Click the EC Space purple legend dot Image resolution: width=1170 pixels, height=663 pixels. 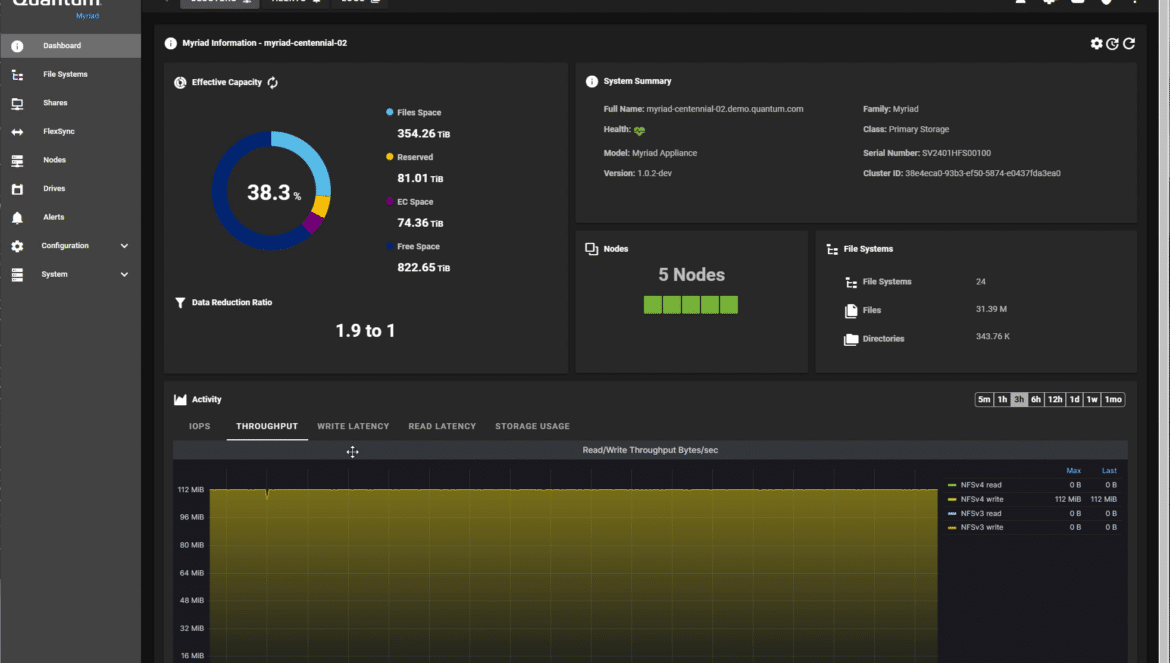[x=390, y=201]
